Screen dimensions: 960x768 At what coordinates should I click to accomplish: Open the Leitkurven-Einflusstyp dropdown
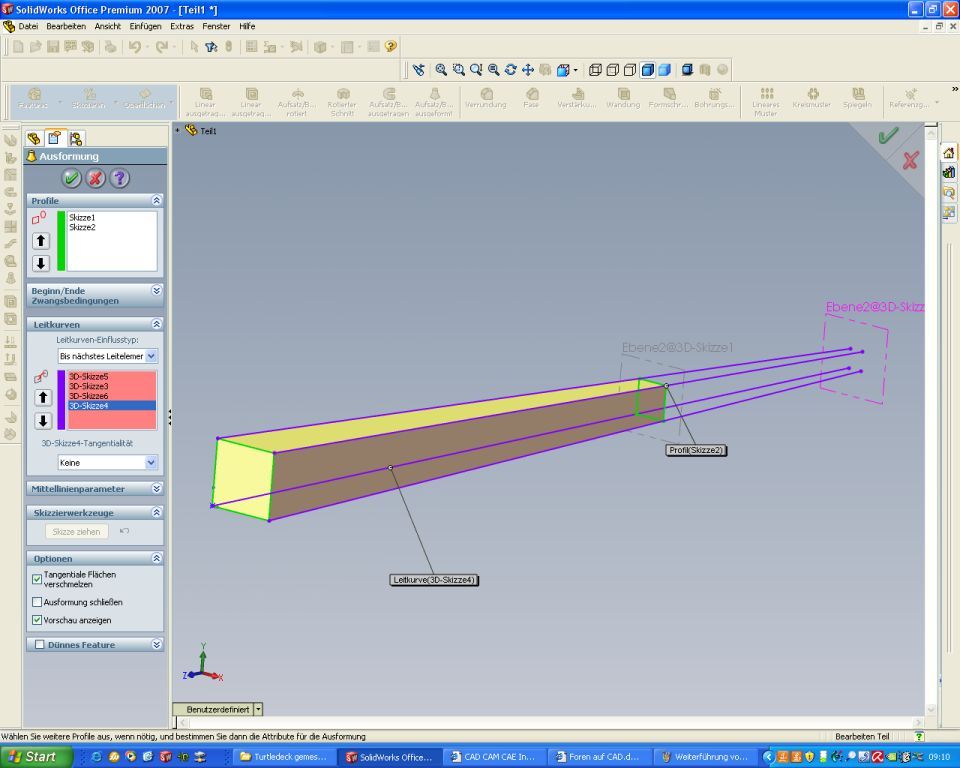(x=151, y=356)
